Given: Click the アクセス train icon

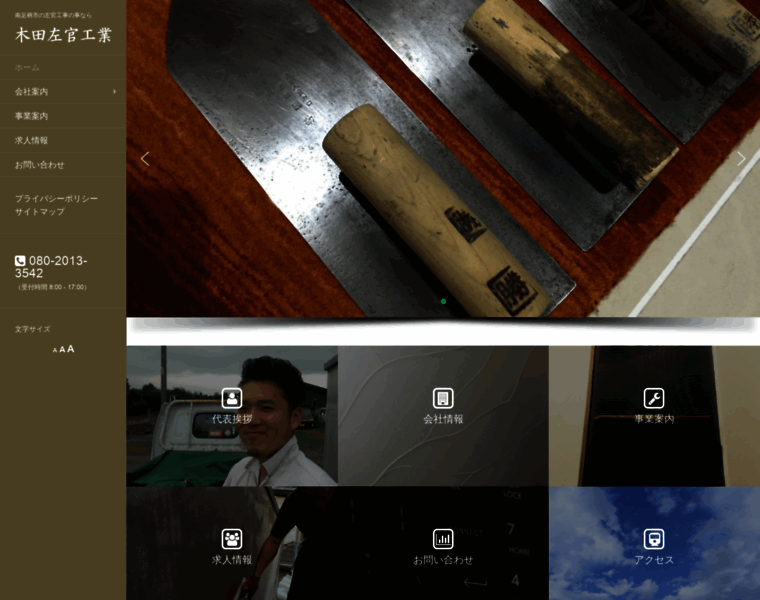Looking at the screenshot, I should tap(654, 539).
